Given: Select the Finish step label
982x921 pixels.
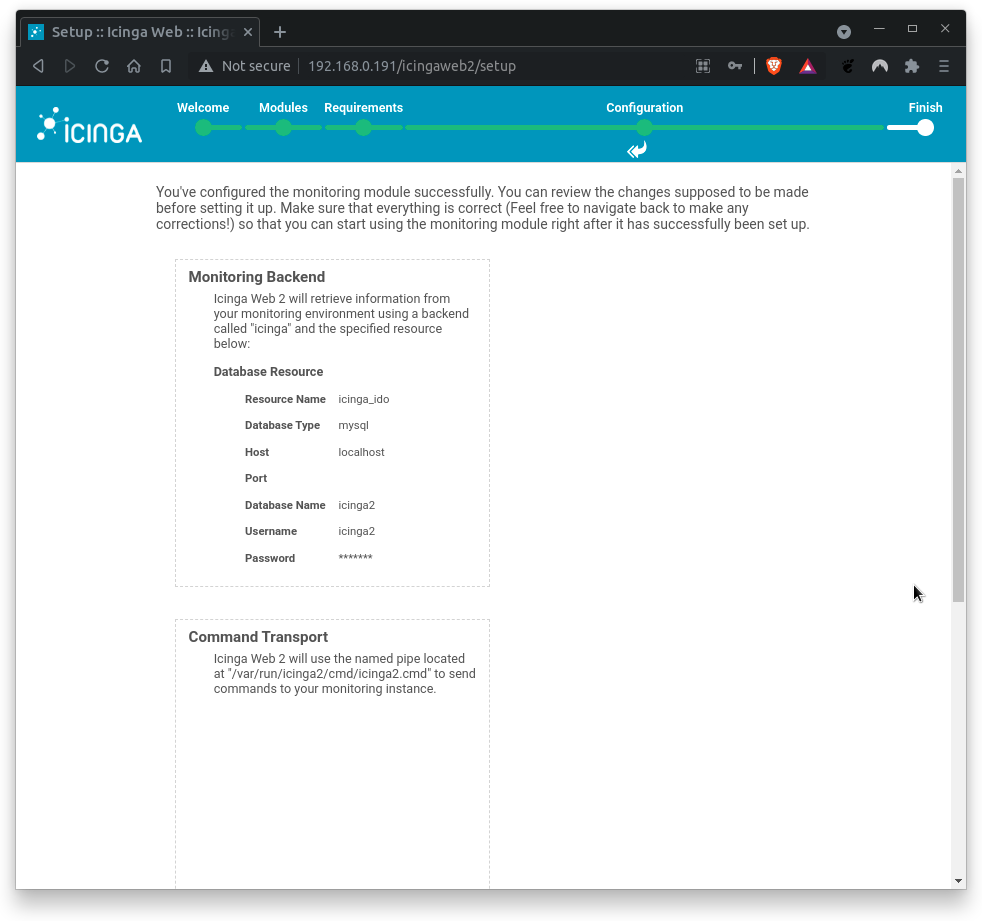Looking at the screenshot, I should coord(925,107).
